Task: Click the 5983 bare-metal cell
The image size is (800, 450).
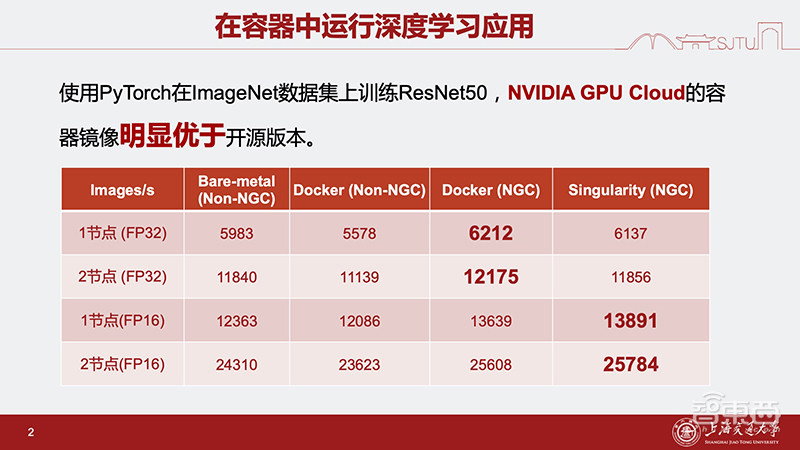Action: click(237, 234)
